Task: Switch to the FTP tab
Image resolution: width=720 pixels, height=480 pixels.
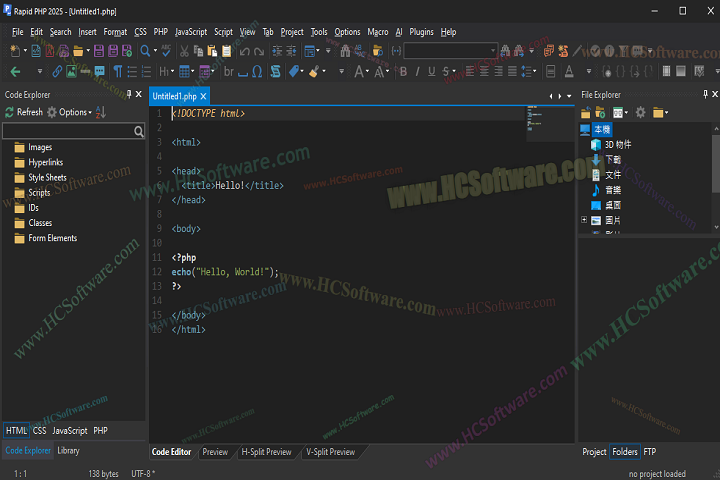Action: (650, 452)
